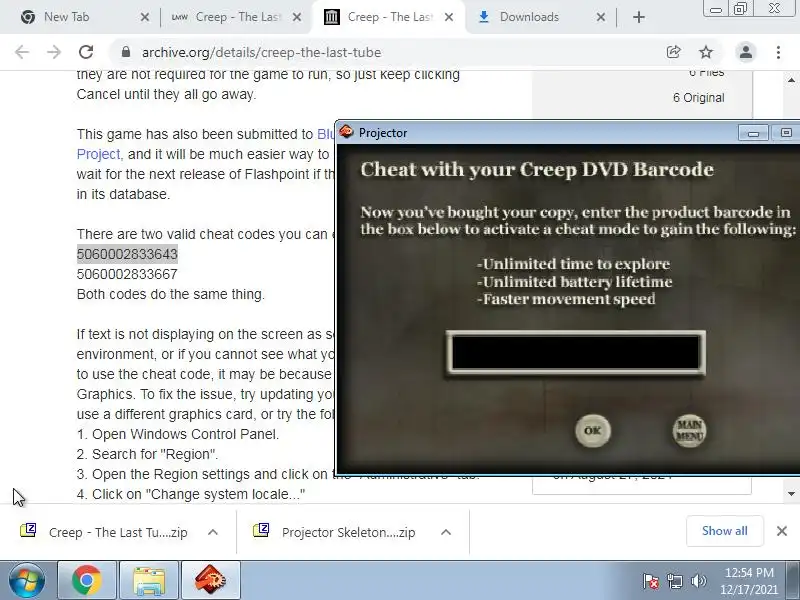Click the barcode entry box in Projector
The image size is (800, 600).
576,352
